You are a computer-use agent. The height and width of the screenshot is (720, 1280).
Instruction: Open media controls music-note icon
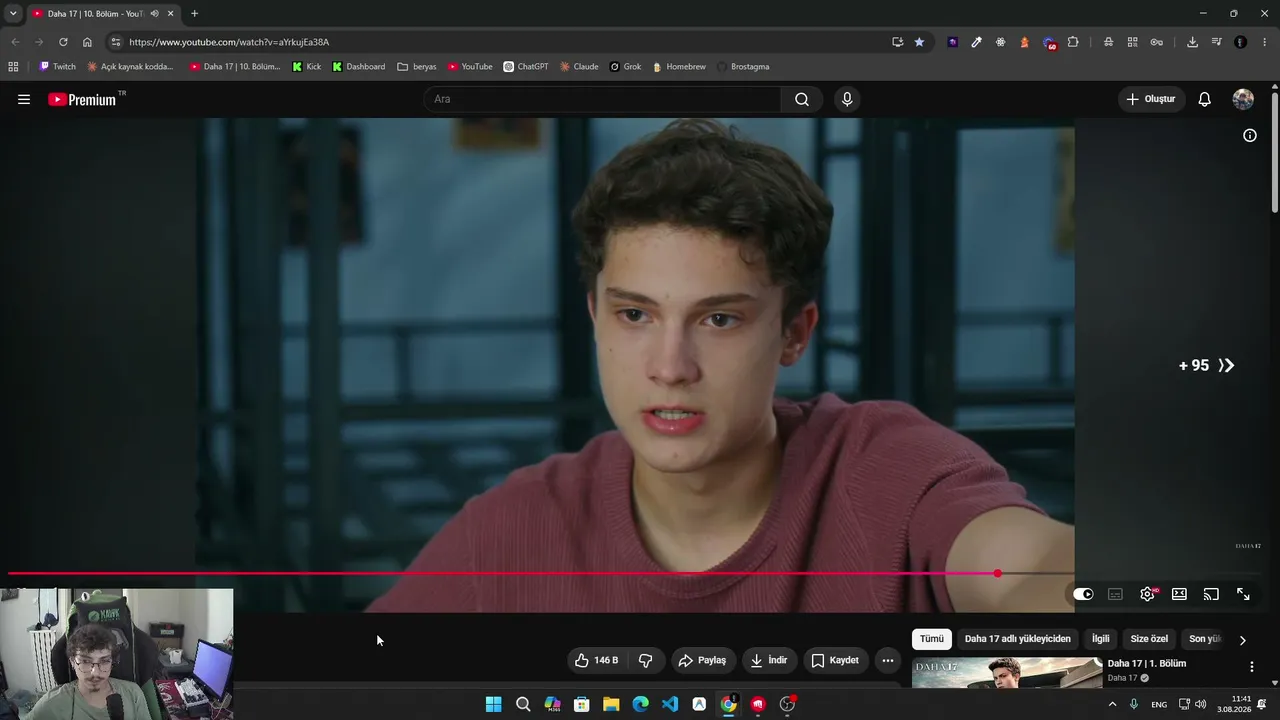(1216, 42)
